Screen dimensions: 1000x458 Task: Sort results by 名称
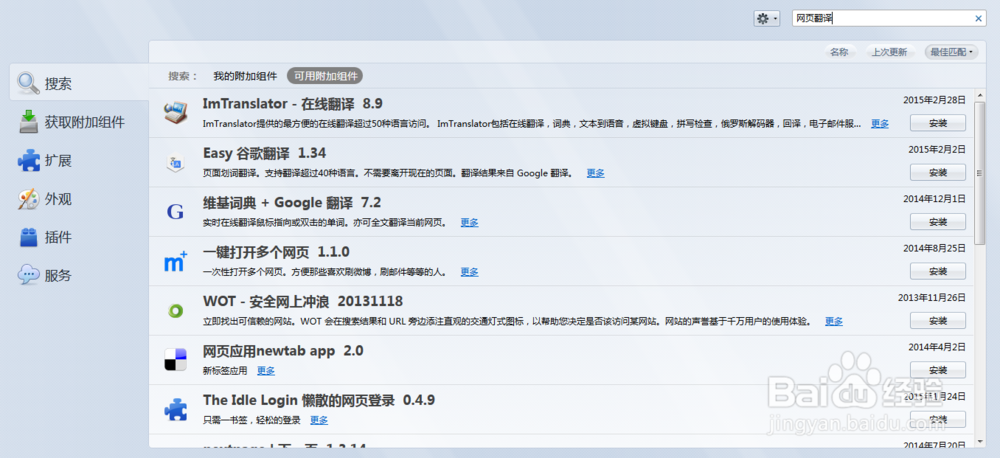(839, 52)
